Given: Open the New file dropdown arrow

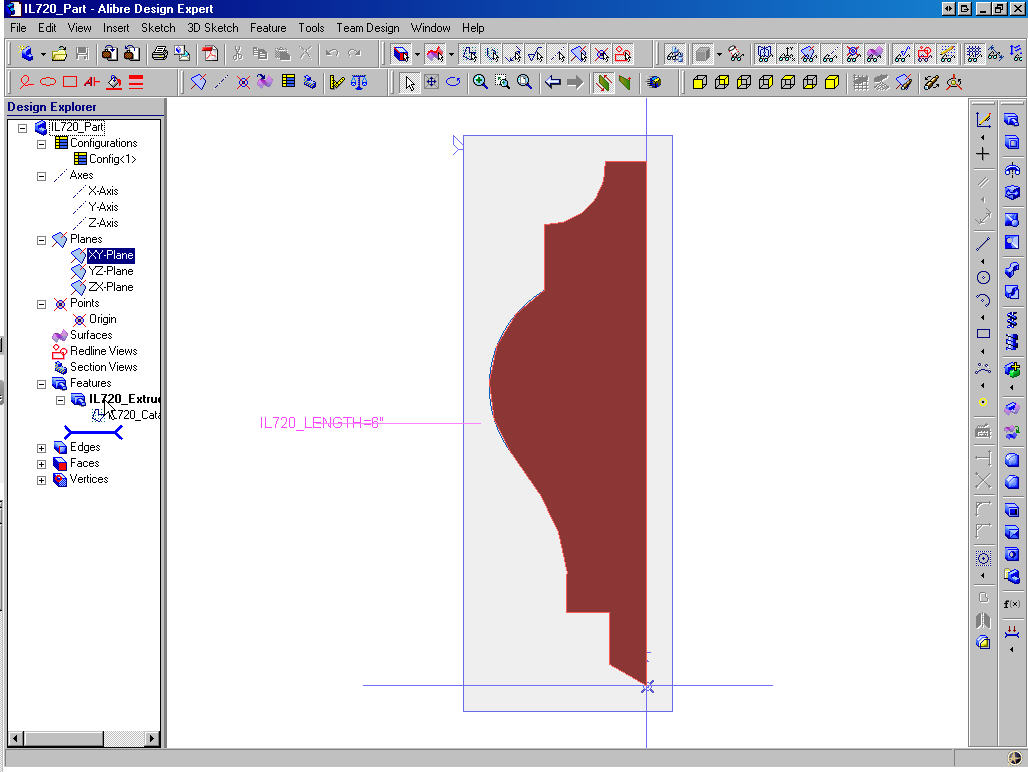Looking at the screenshot, I should [x=41, y=54].
